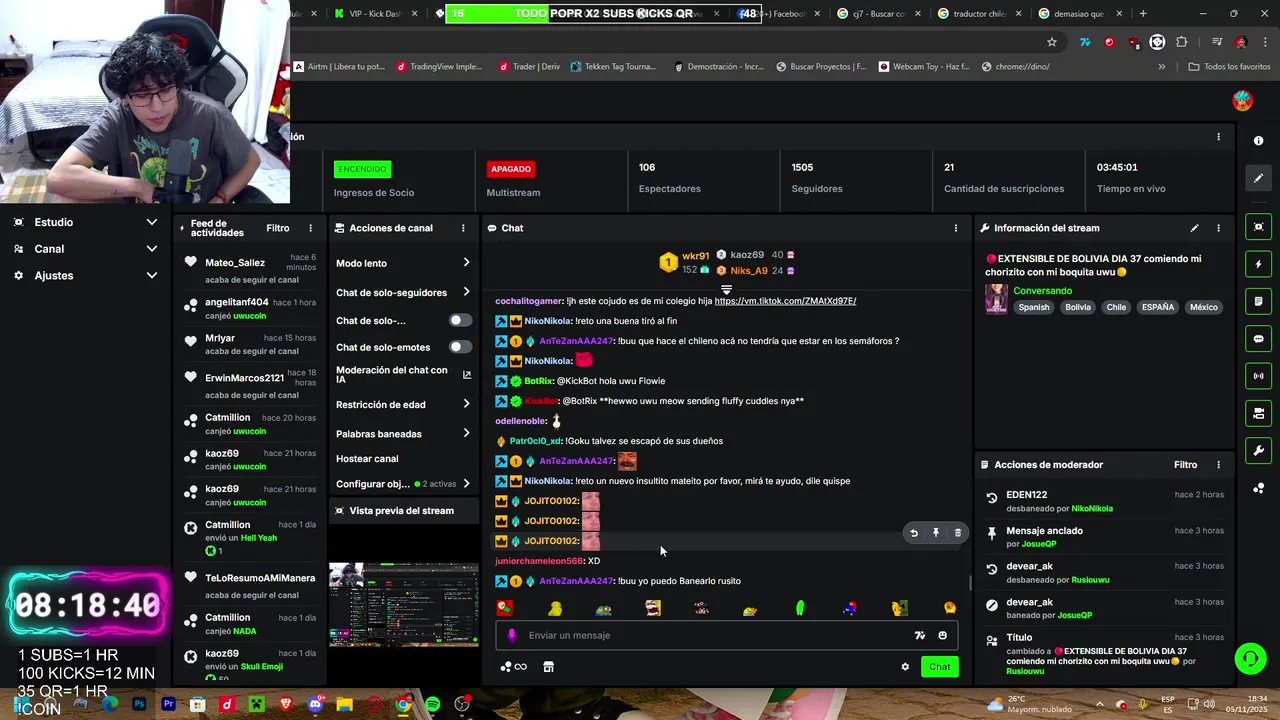Expand the Estudio sidebar section

pos(84,222)
